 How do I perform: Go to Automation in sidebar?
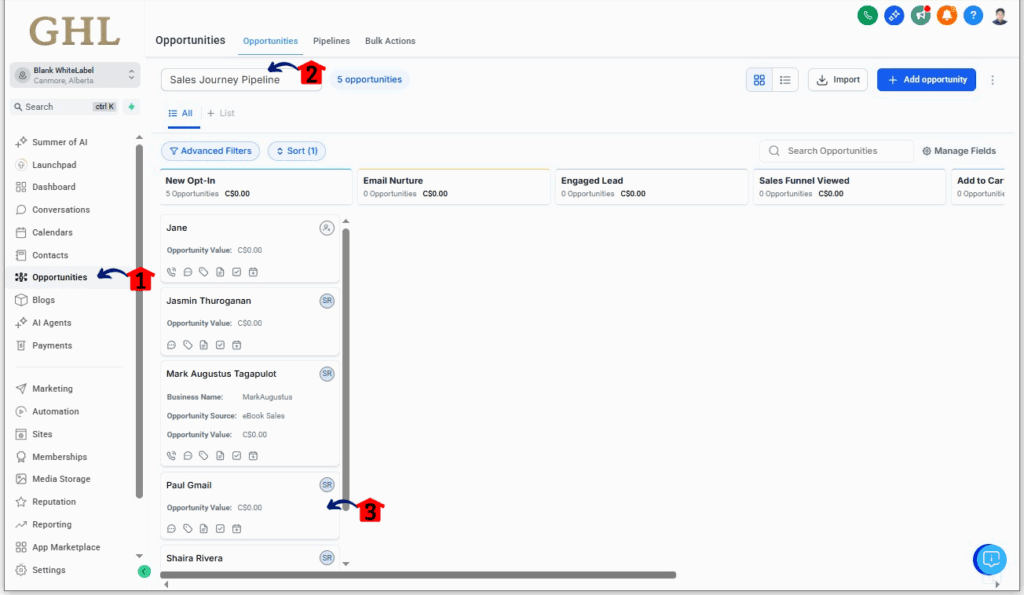[x=56, y=411]
